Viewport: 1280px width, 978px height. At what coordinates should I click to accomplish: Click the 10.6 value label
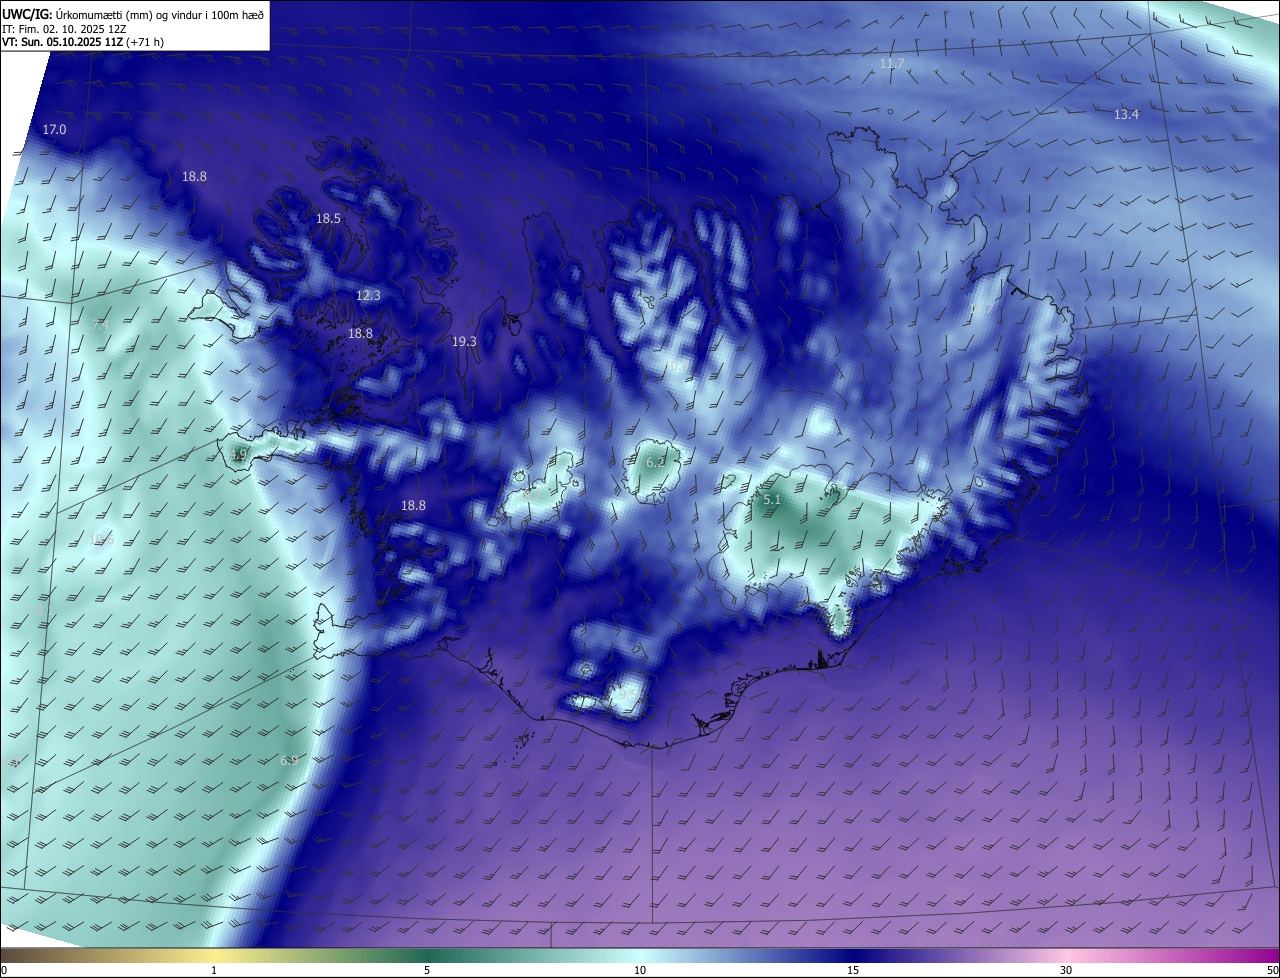[x=101, y=539]
